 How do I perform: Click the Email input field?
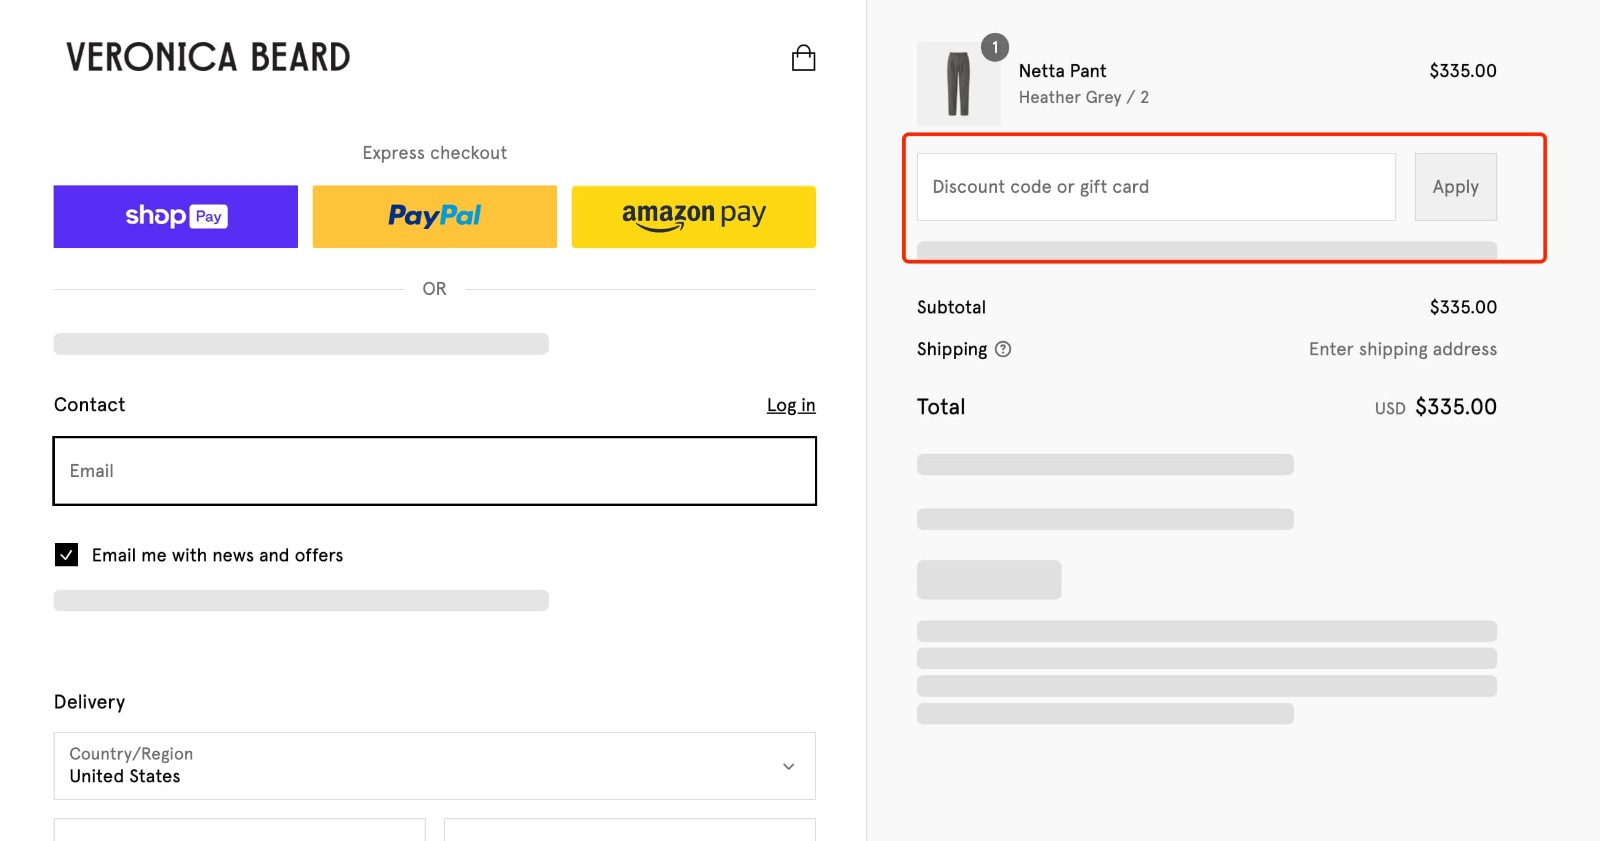pos(434,470)
